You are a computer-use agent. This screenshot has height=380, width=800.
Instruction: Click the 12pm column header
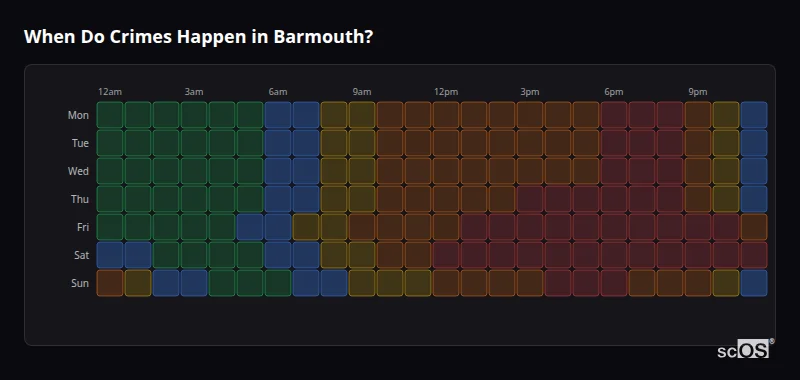446,92
